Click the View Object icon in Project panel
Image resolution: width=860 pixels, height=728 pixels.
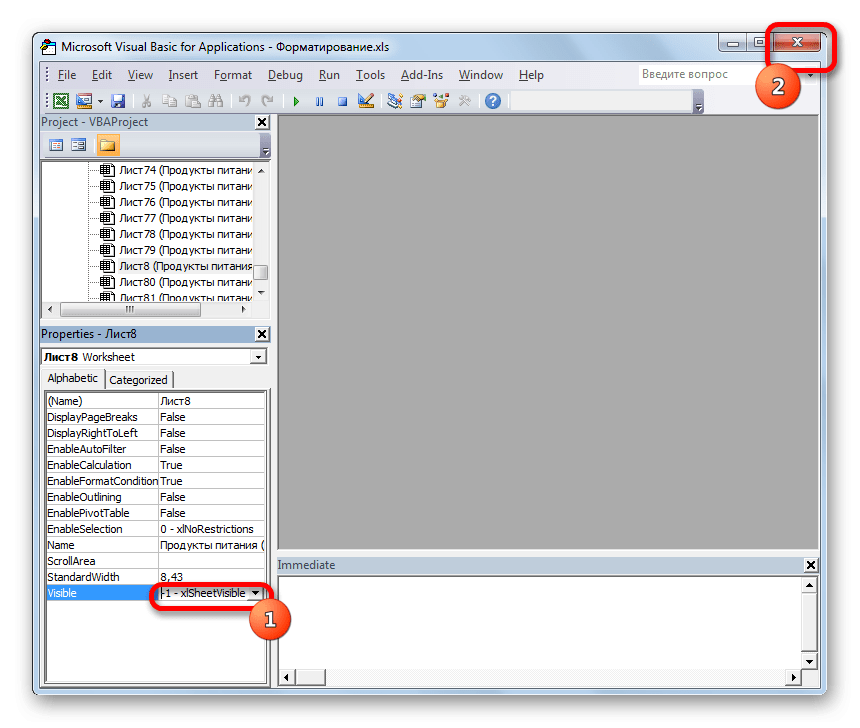[x=79, y=145]
